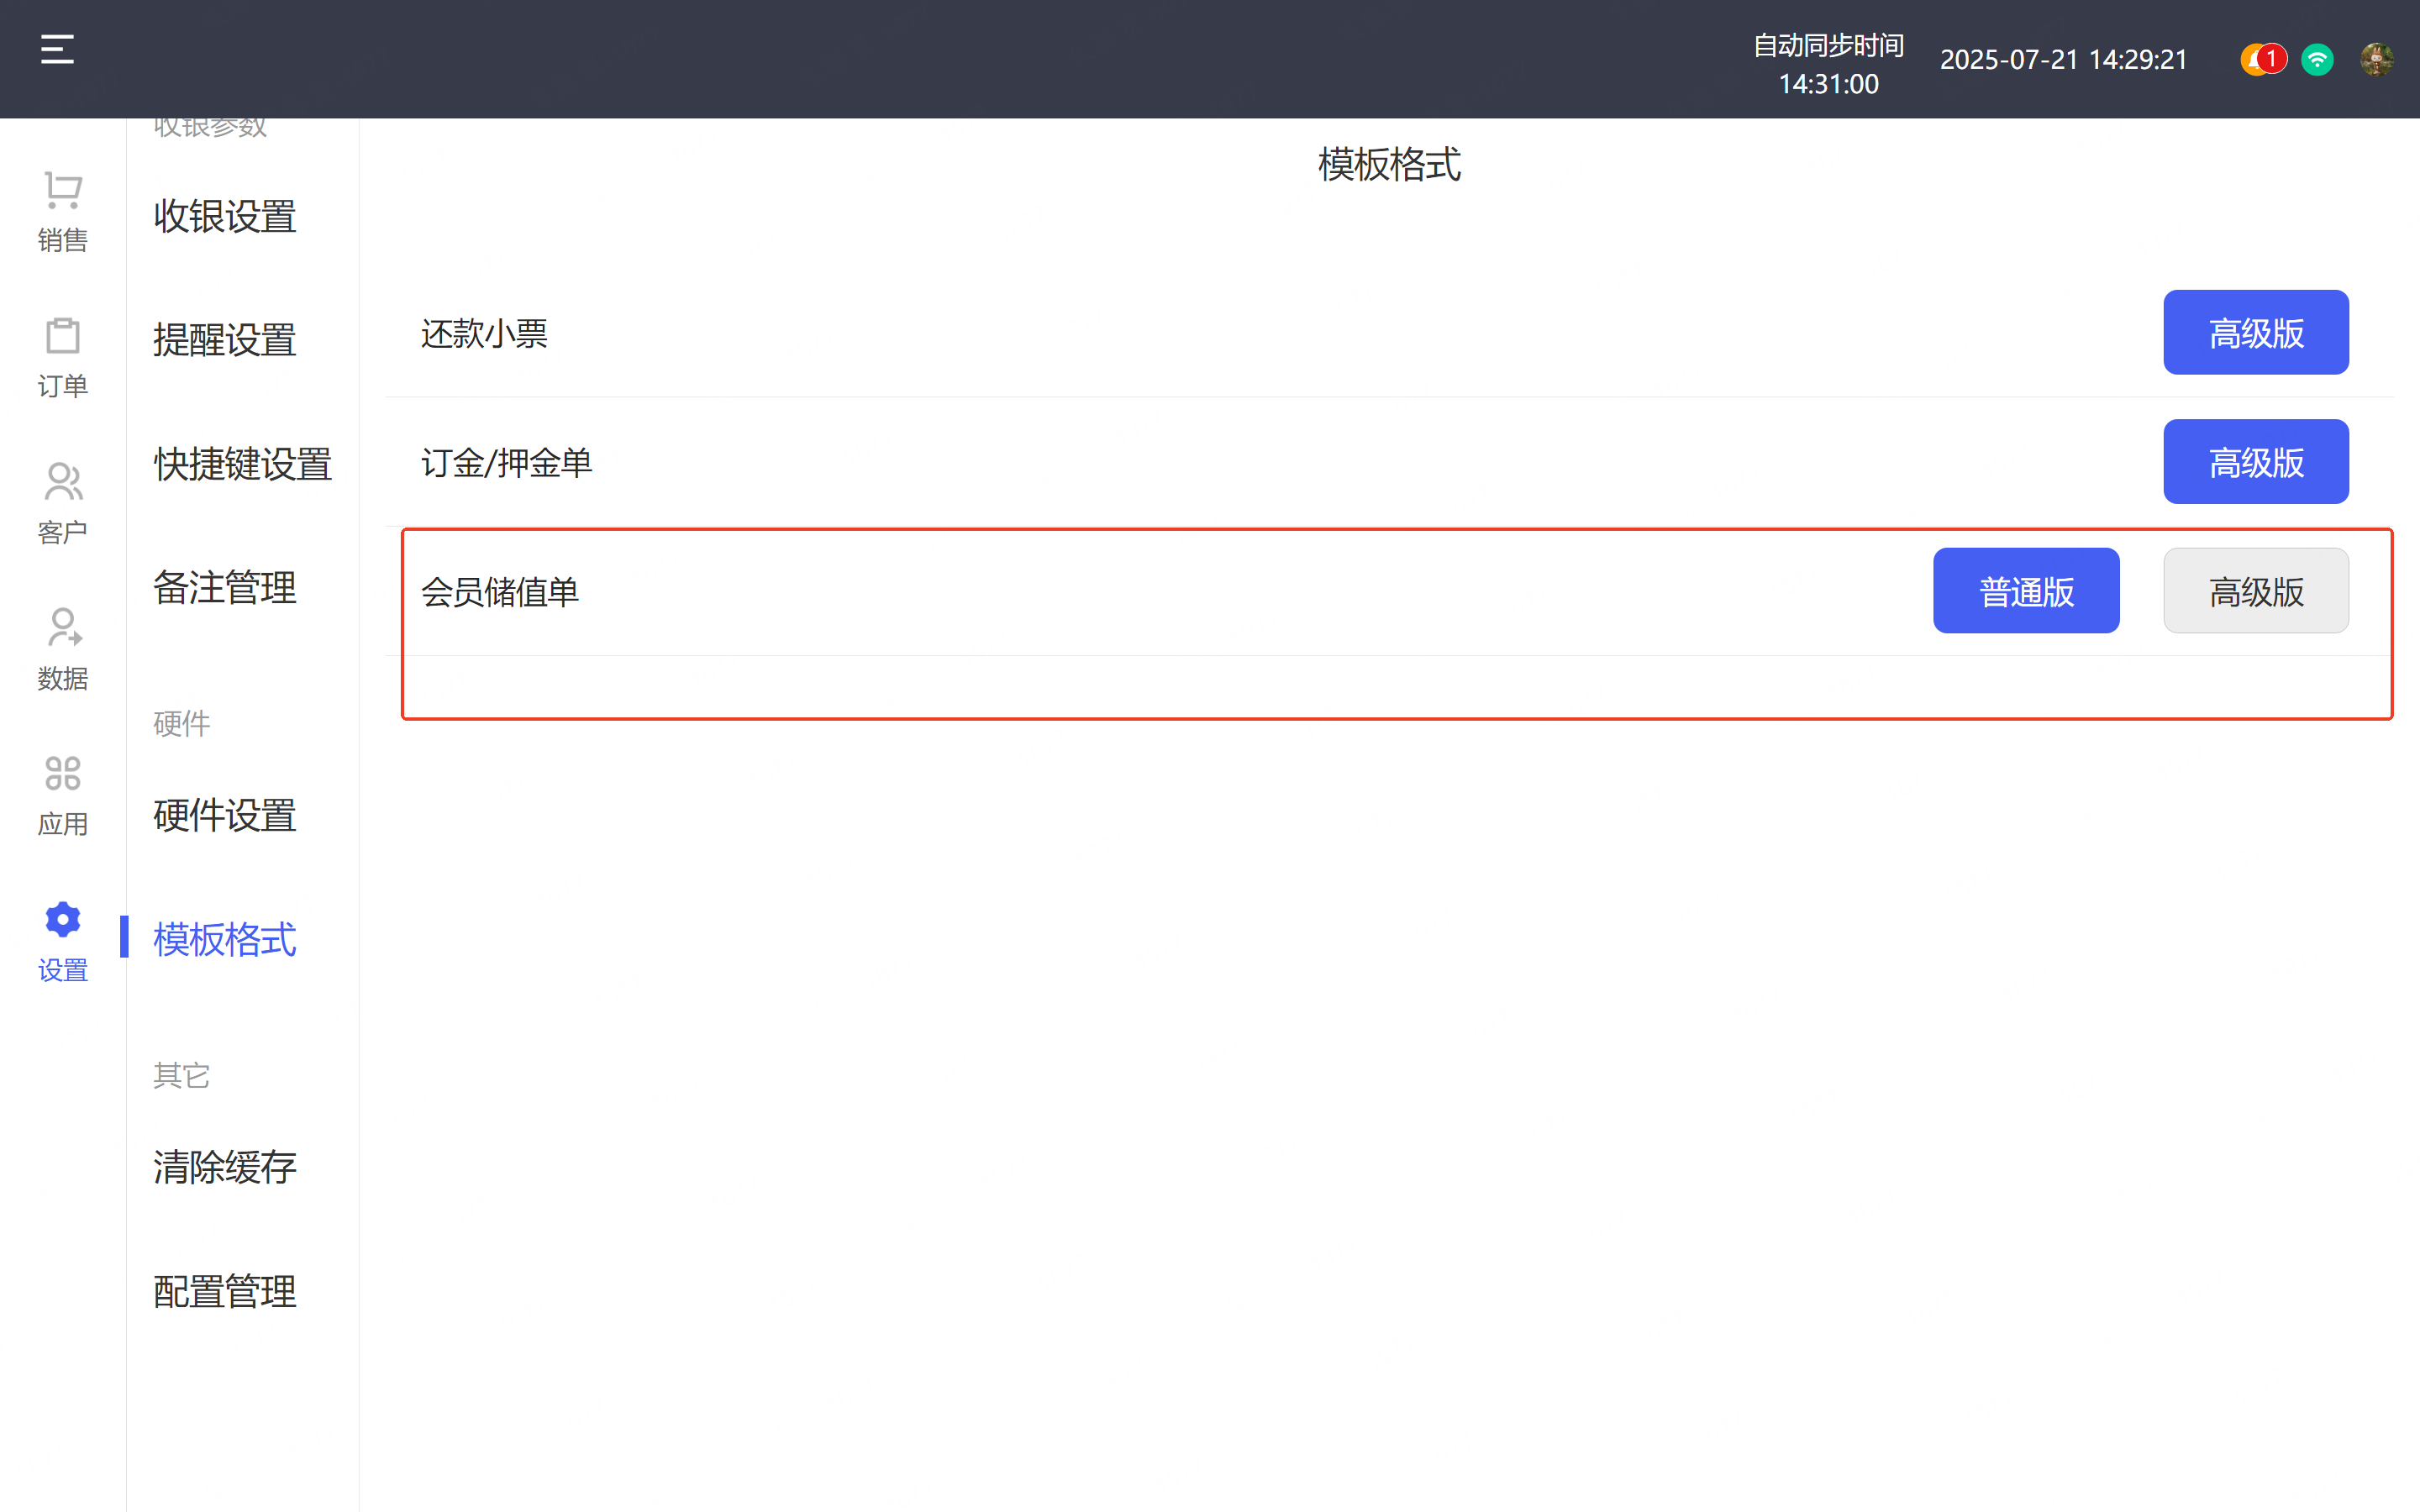Screen dimensions: 2420x1512
Task: Open the 数据 data section
Action: 63,649
